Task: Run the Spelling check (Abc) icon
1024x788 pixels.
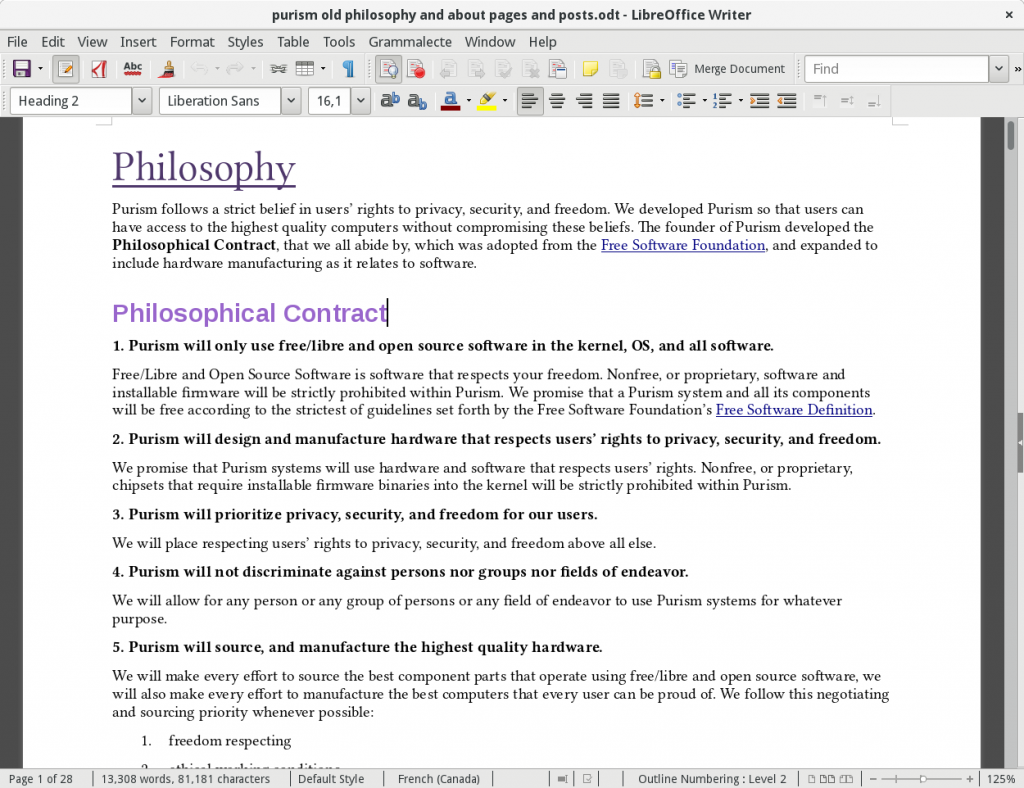Action: tap(133, 69)
